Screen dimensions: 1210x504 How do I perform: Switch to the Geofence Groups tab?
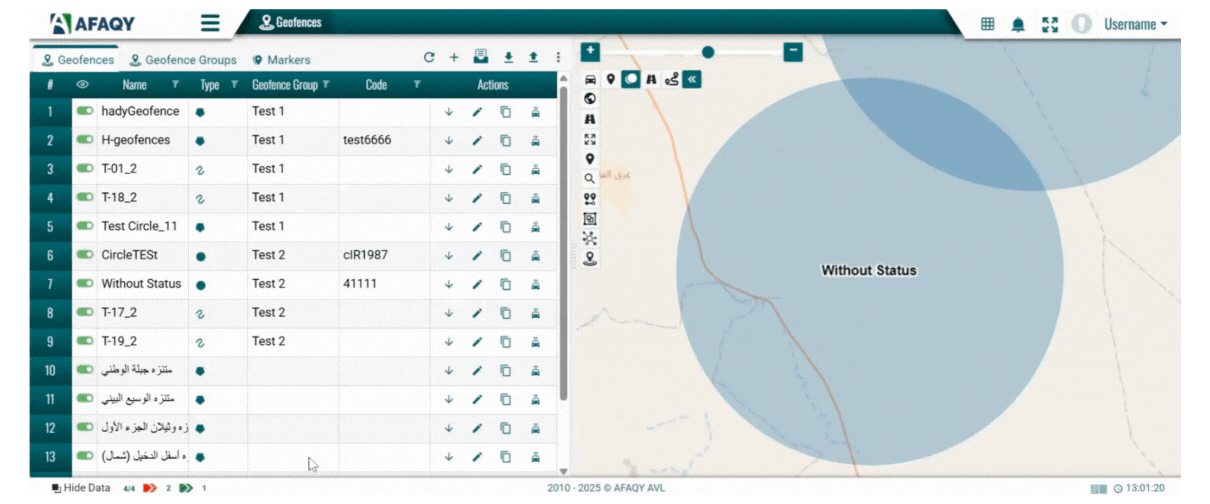coord(184,60)
